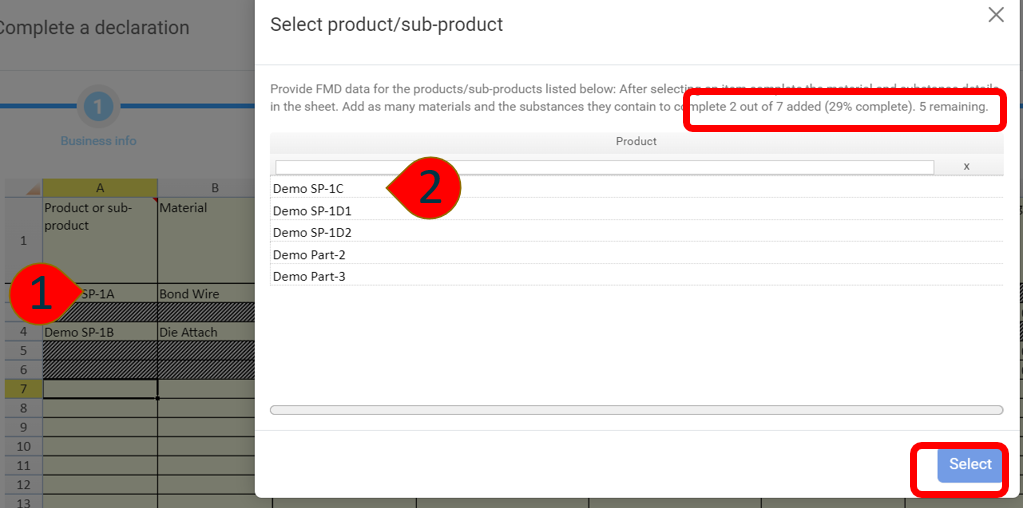Click the Business info step 1 icon

pyautogui.click(x=98, y=106)
